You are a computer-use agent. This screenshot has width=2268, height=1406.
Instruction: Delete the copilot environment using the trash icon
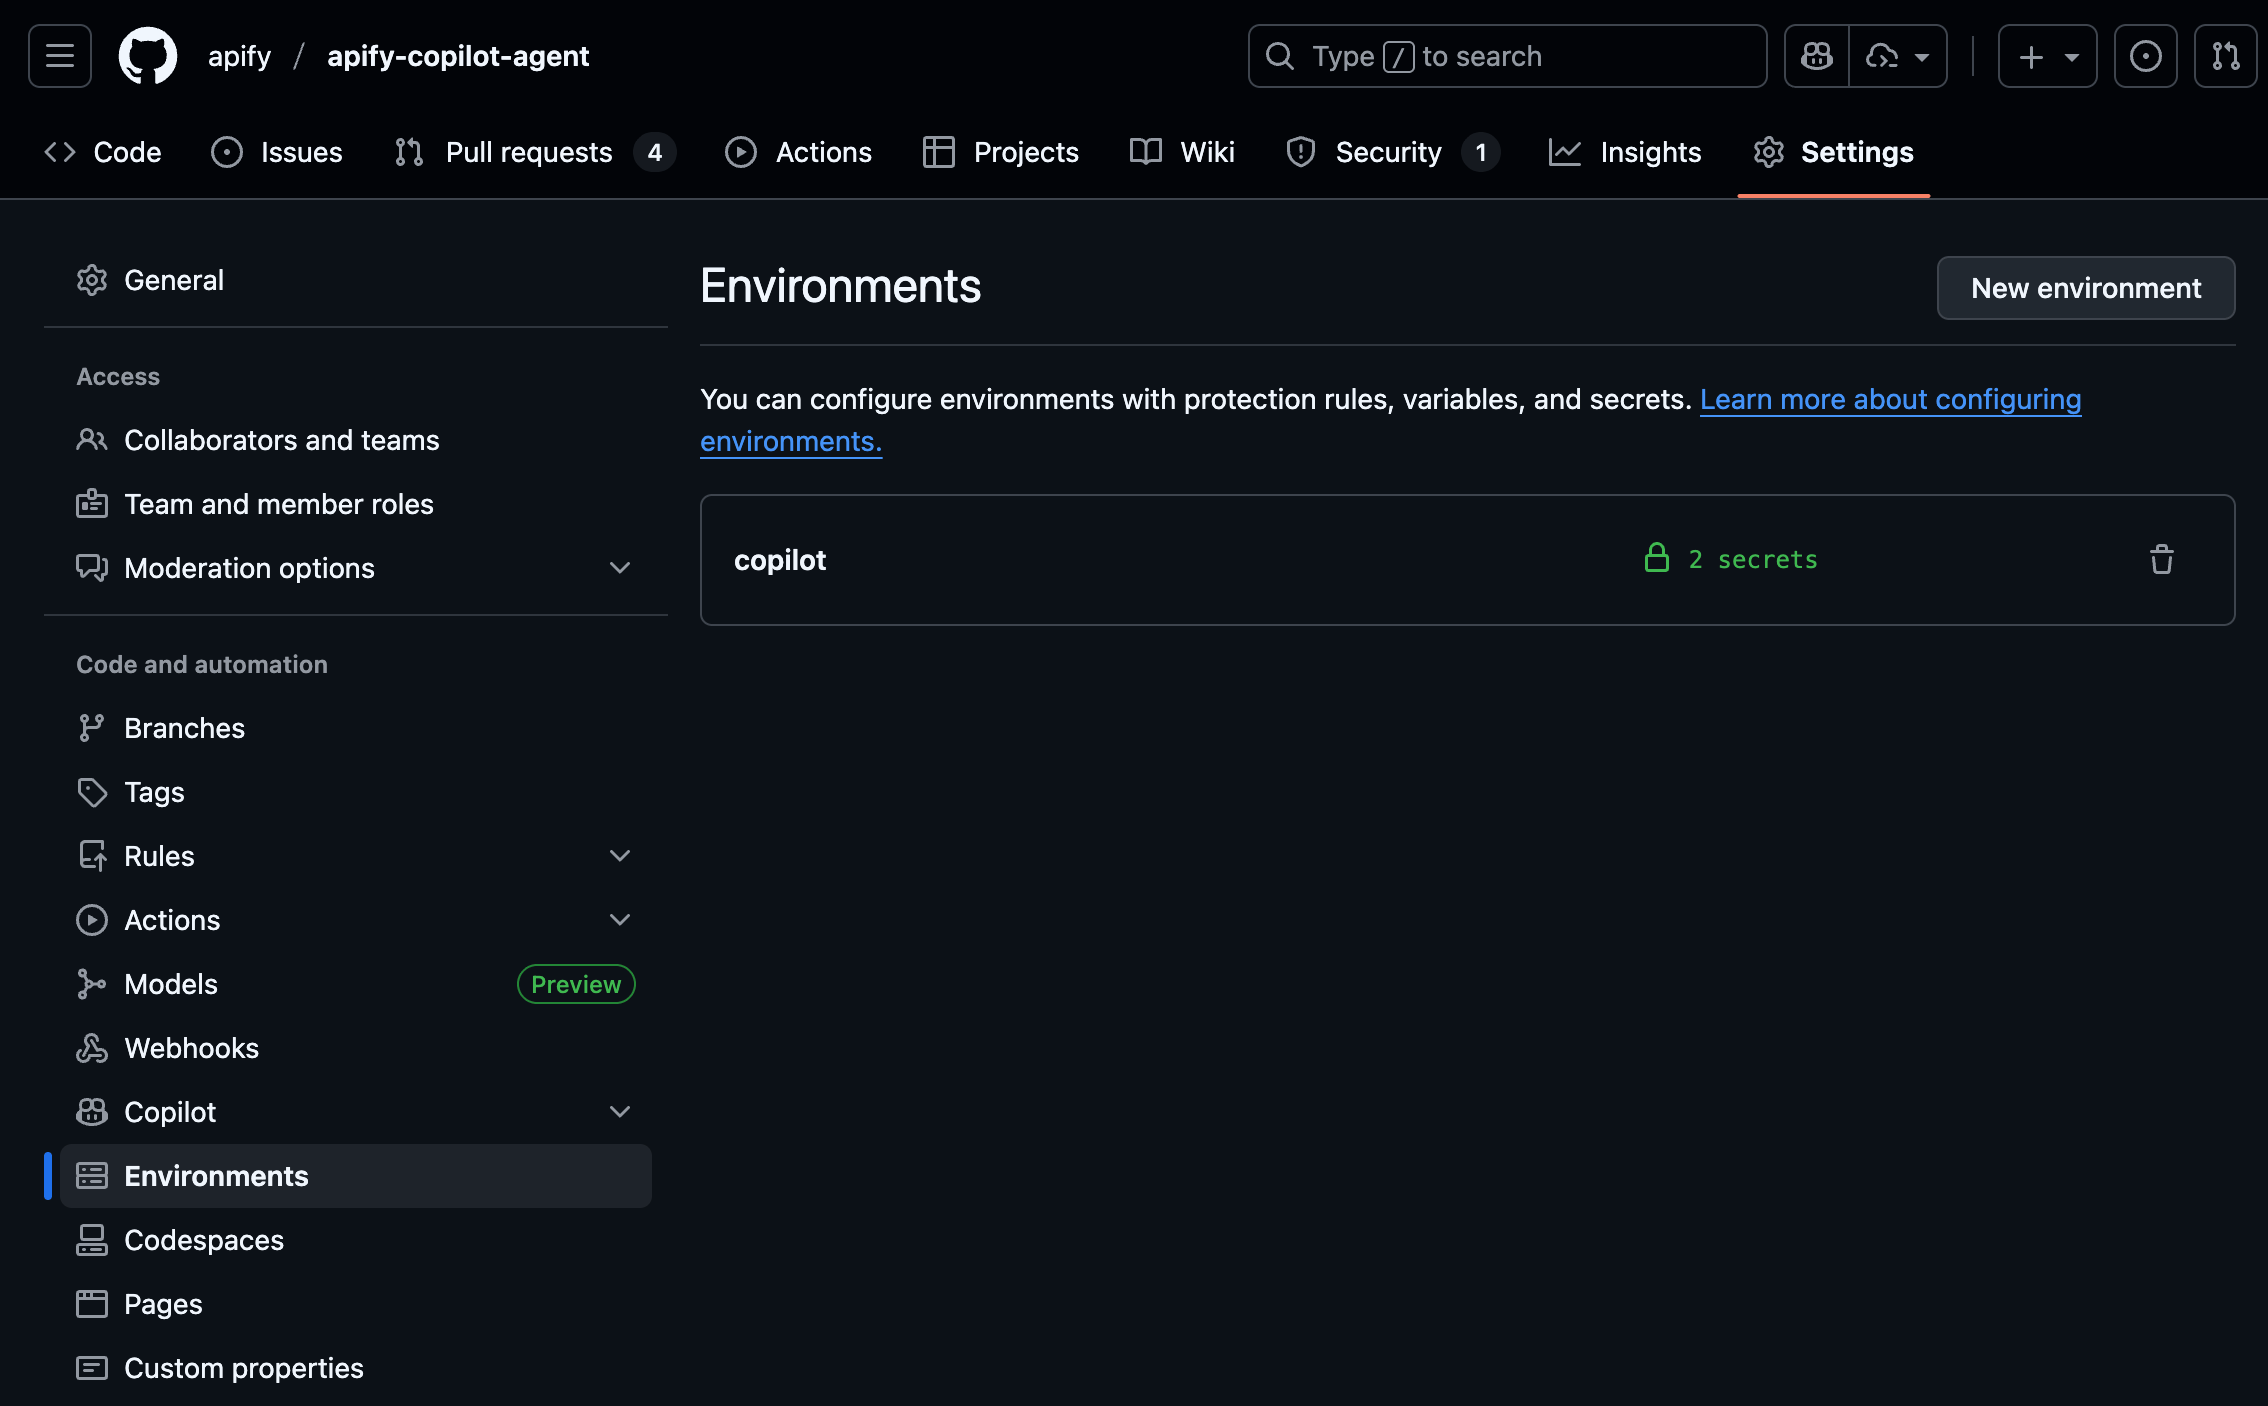click(2161, 560)
